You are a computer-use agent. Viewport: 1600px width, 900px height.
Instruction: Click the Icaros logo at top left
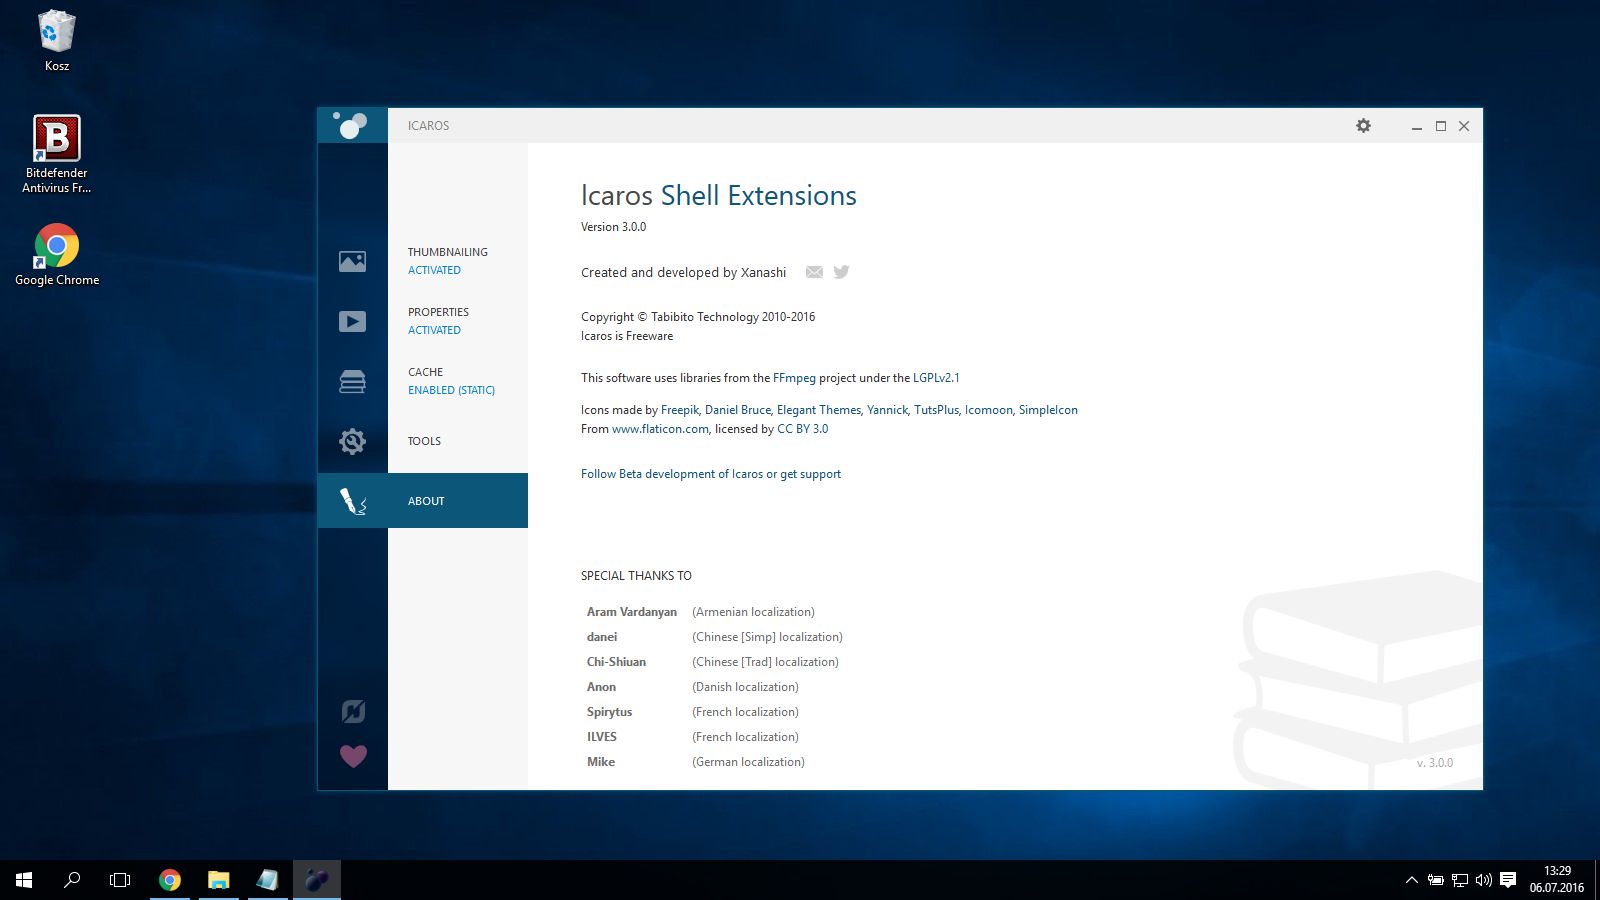pos(352,125)
